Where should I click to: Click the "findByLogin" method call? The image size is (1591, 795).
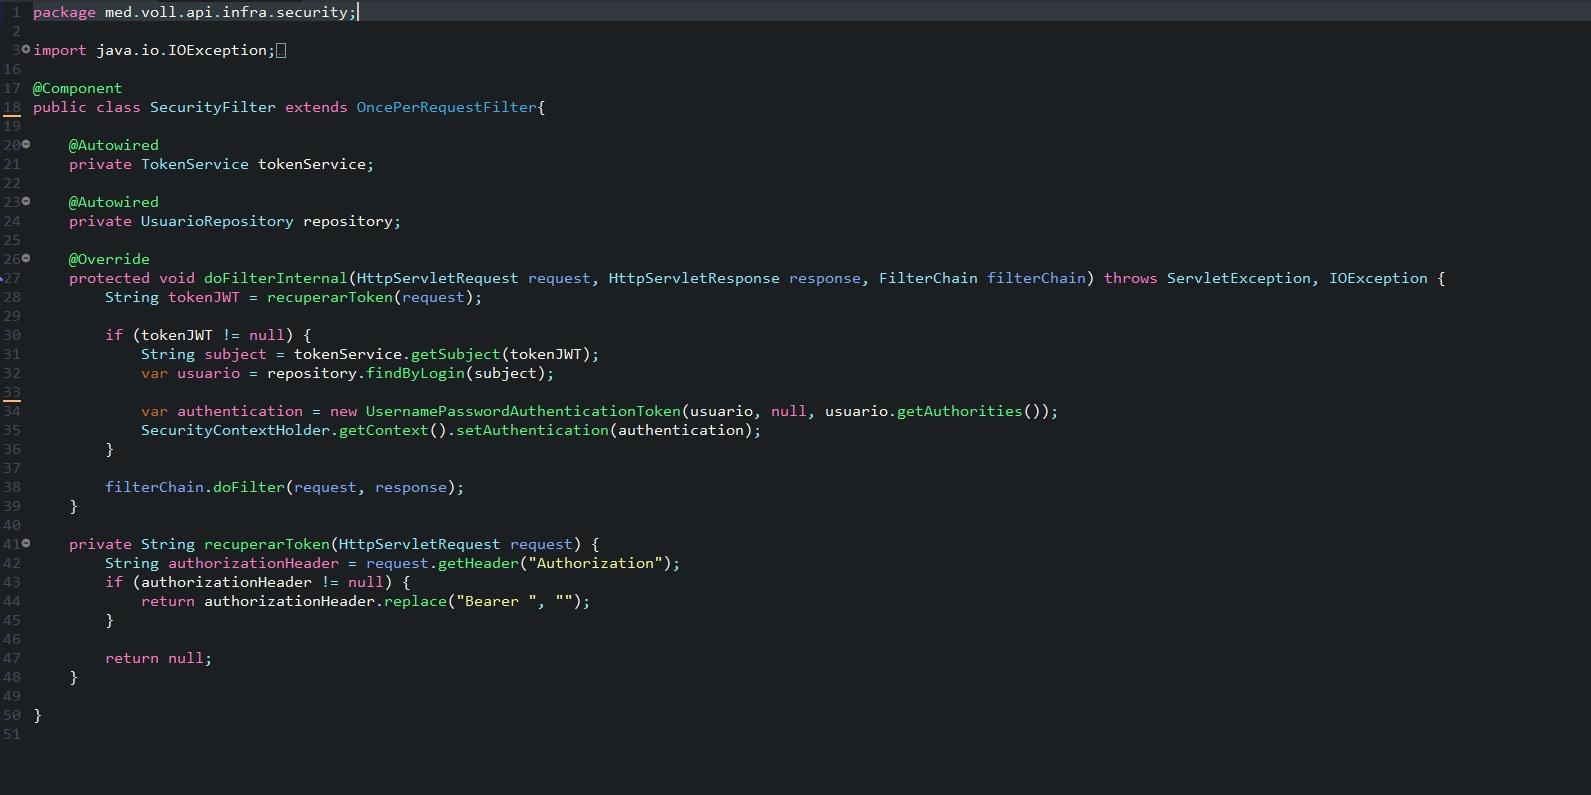415,373
